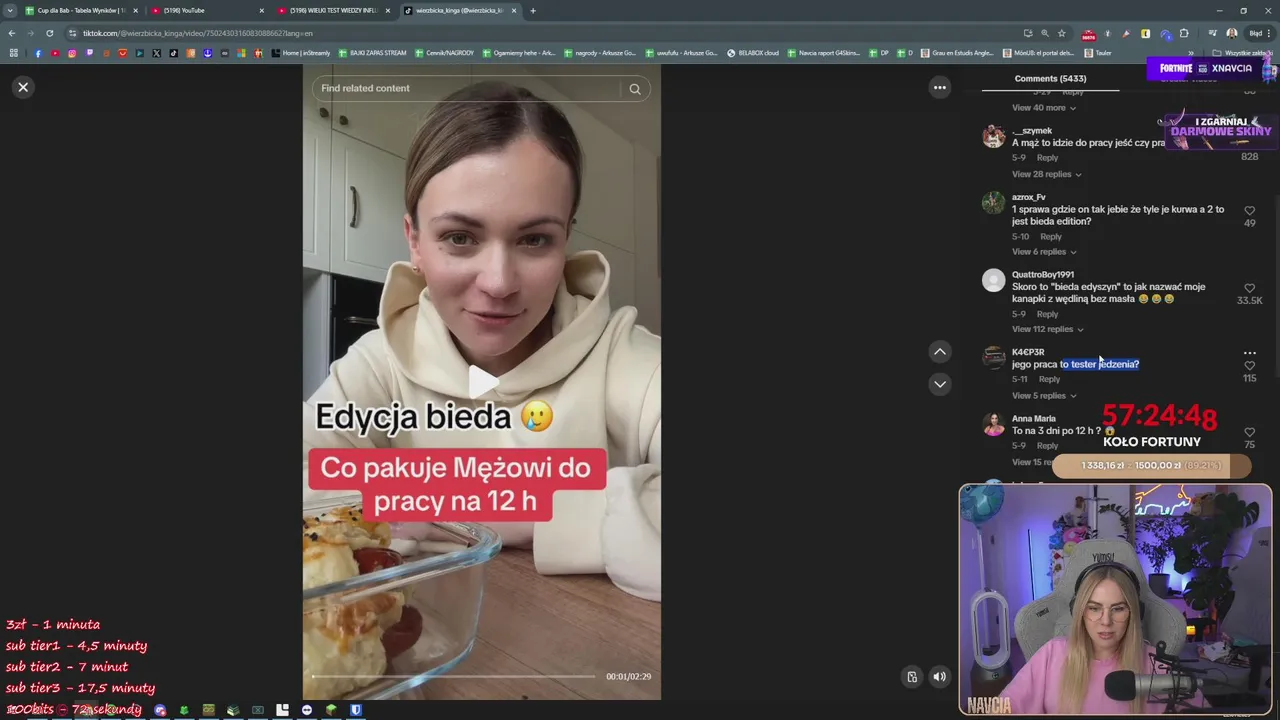The image size is (1280, 720).
Task: Open the Discord icon in the taskbar
Action: click(160, 710)
